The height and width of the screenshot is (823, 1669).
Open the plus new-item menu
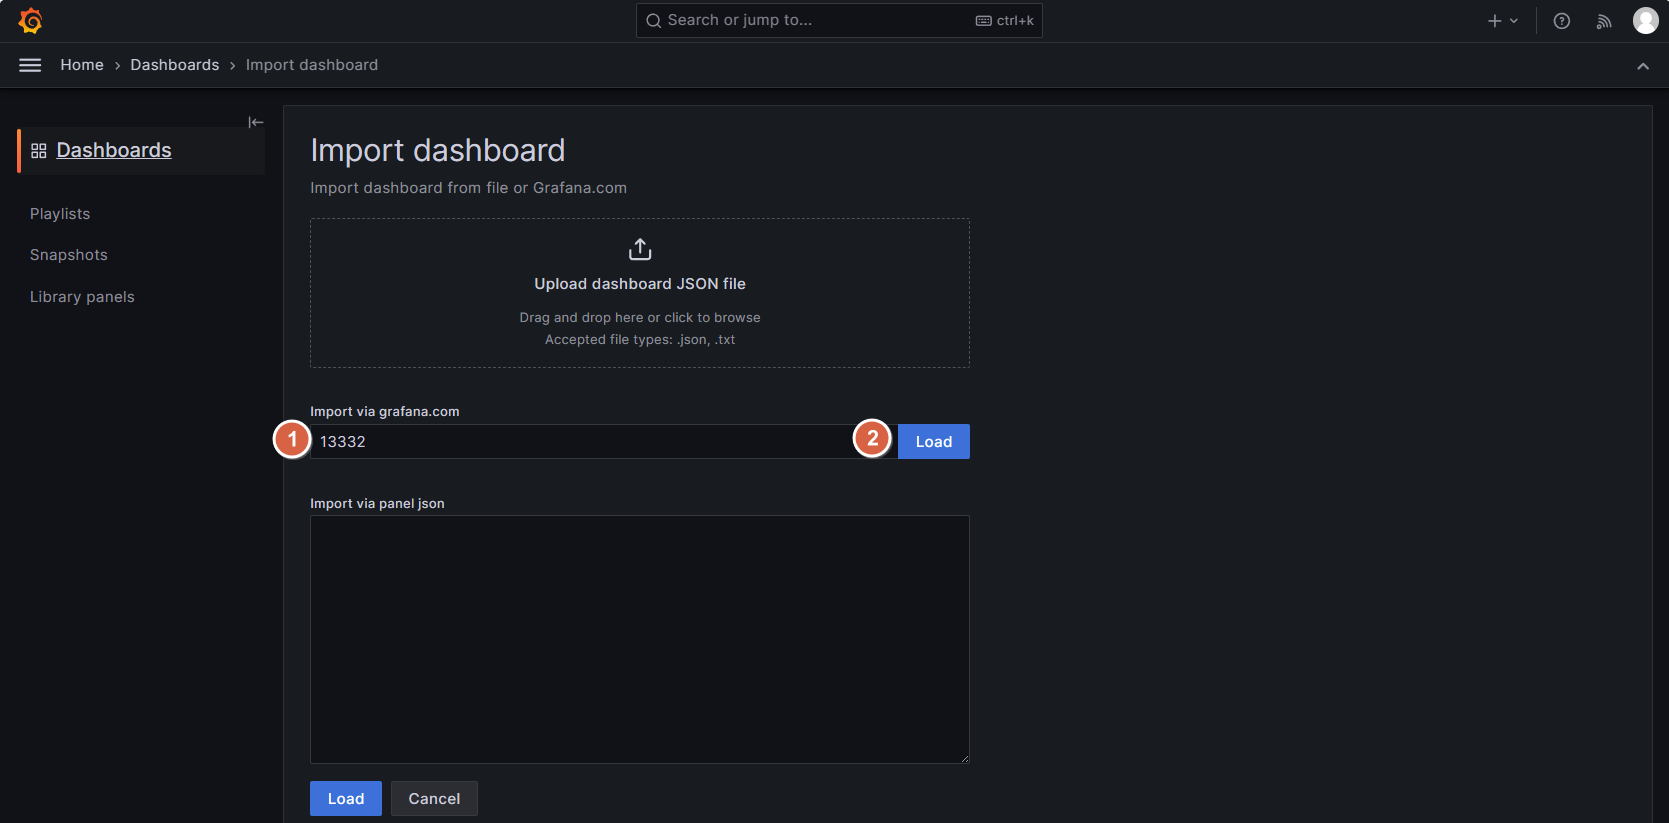tap(1502, 21)
